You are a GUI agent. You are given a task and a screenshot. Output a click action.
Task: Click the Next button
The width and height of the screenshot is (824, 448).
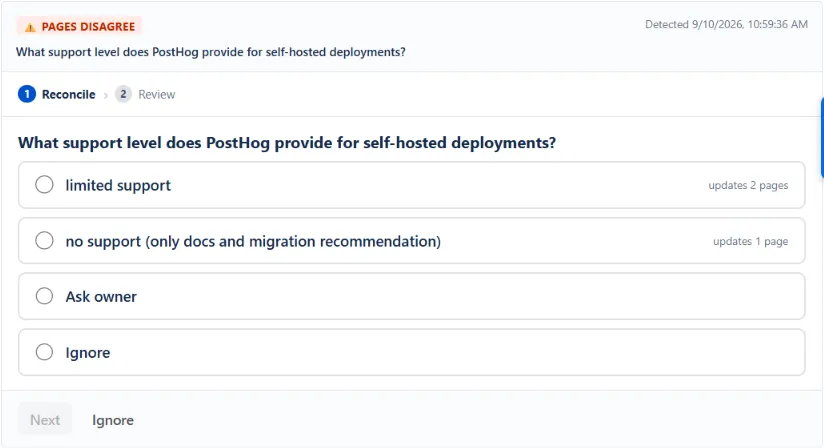point(45,420)
